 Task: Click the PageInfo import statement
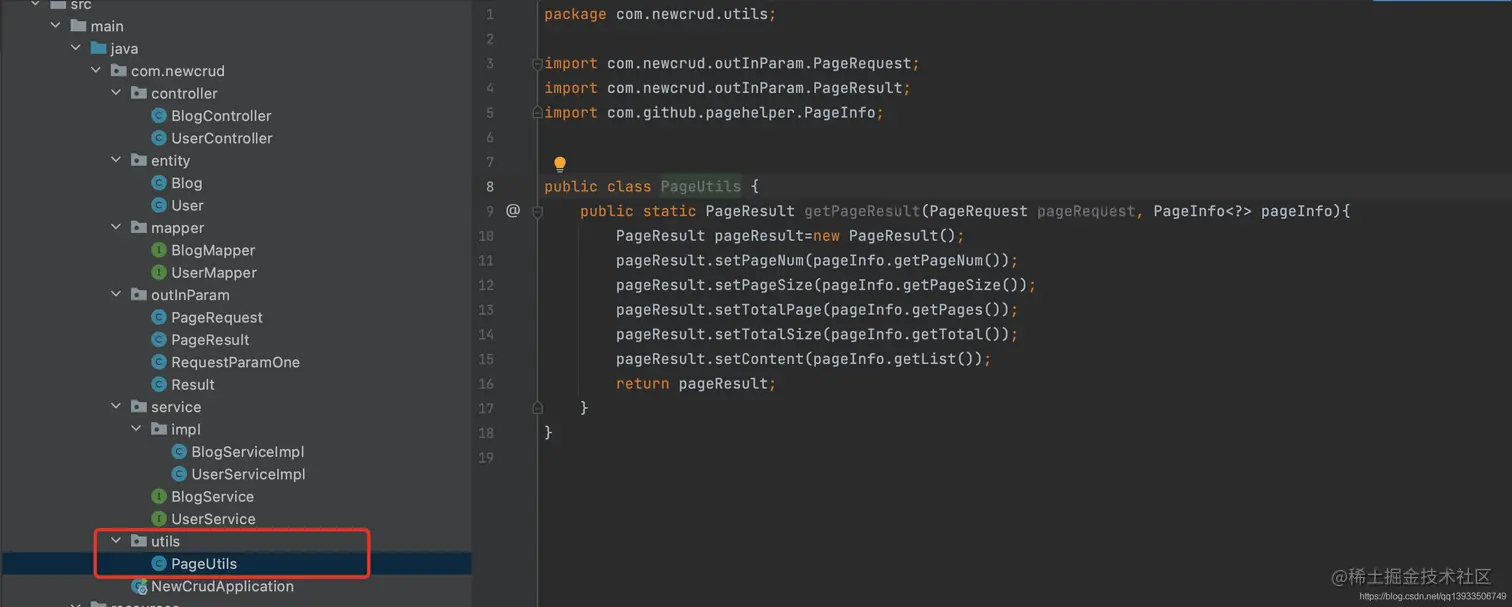[713, 113]
